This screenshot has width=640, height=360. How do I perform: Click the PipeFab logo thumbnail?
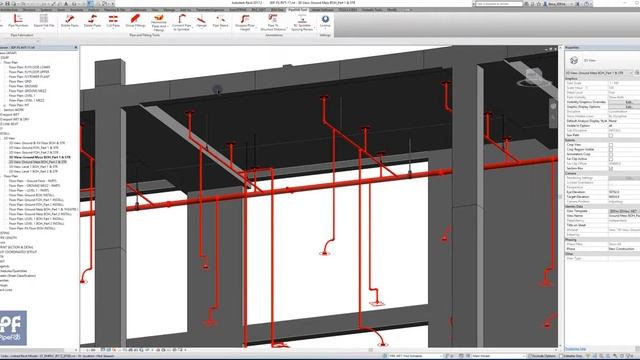coord(13,328)
